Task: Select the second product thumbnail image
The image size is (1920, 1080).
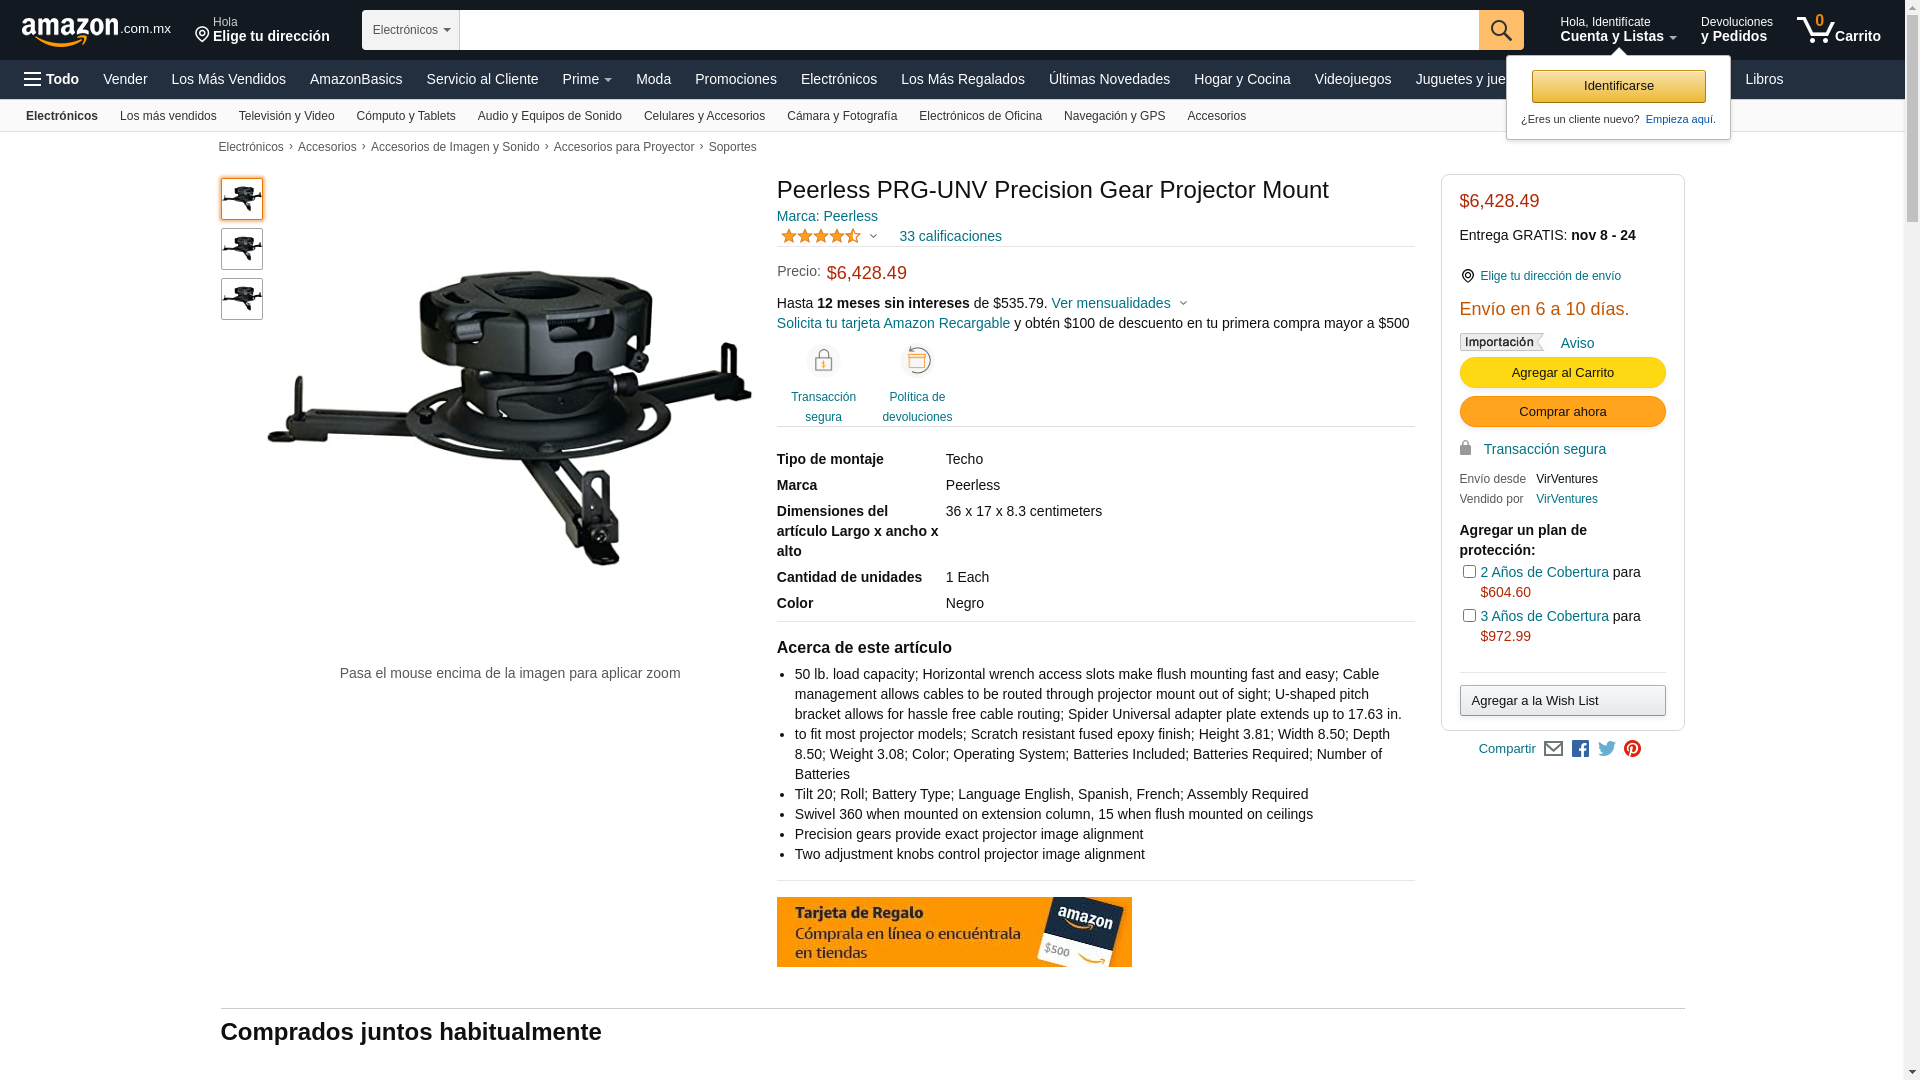Action: (242, 249)
